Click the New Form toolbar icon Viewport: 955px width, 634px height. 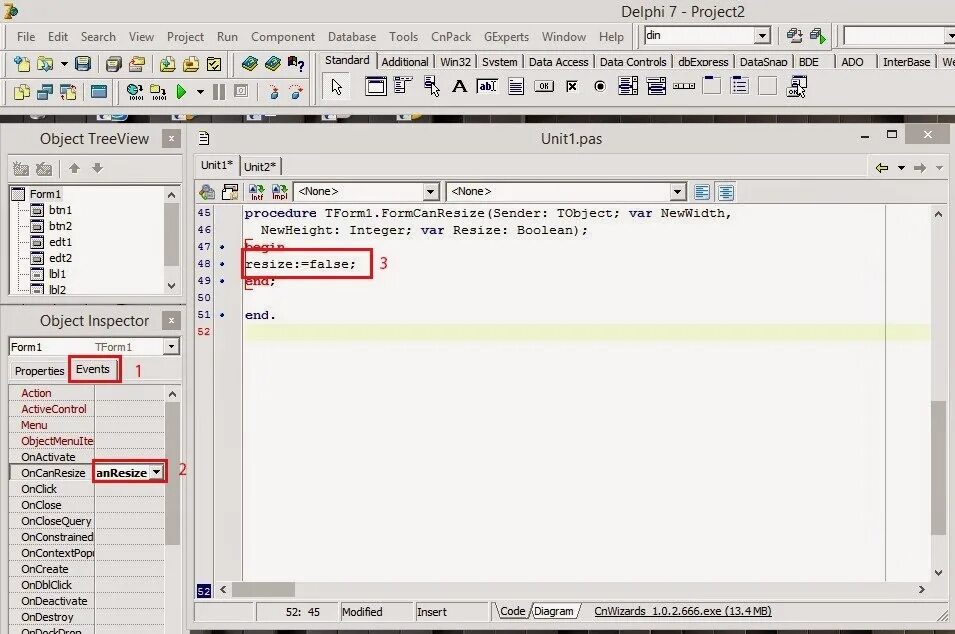[x=99, y=92]
